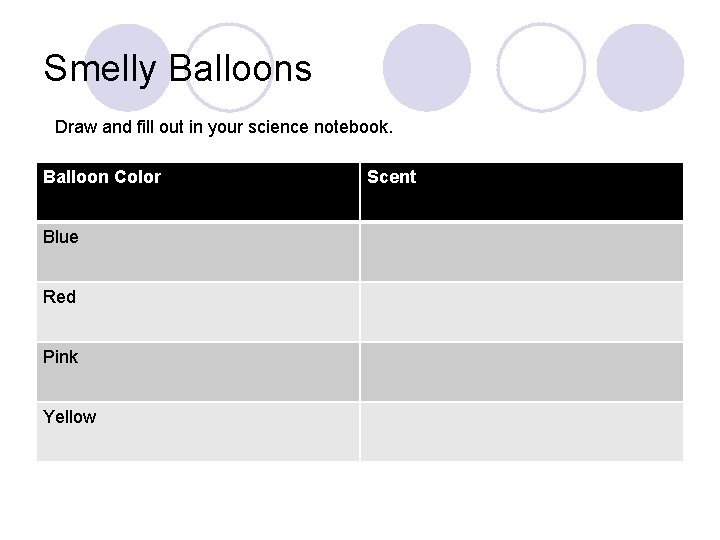The image size is (720, 540).
Task: Select the Pink row label cell
Action: click(198, 371)
